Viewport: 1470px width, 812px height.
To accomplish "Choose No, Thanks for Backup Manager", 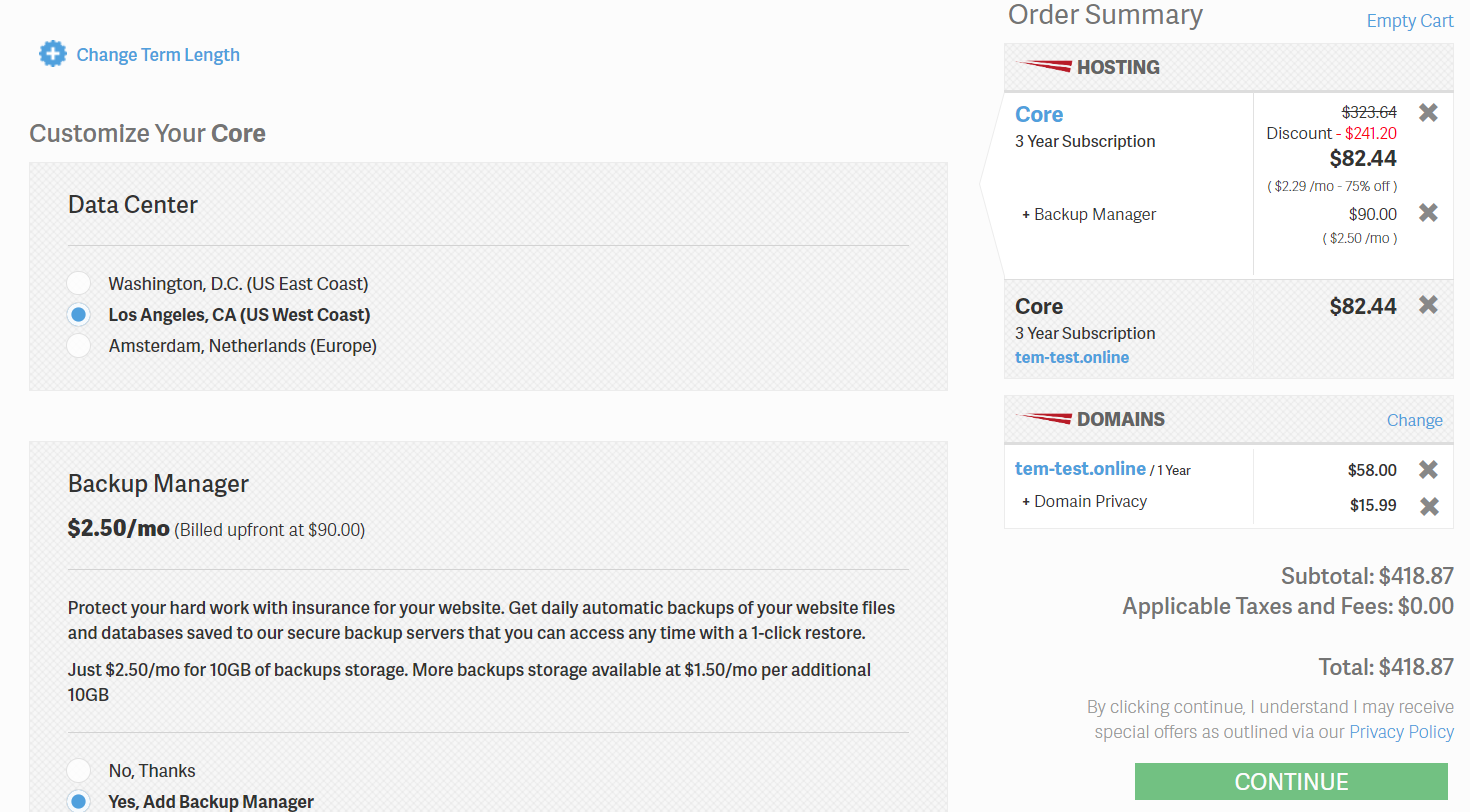I will click(x=79, y=770).
